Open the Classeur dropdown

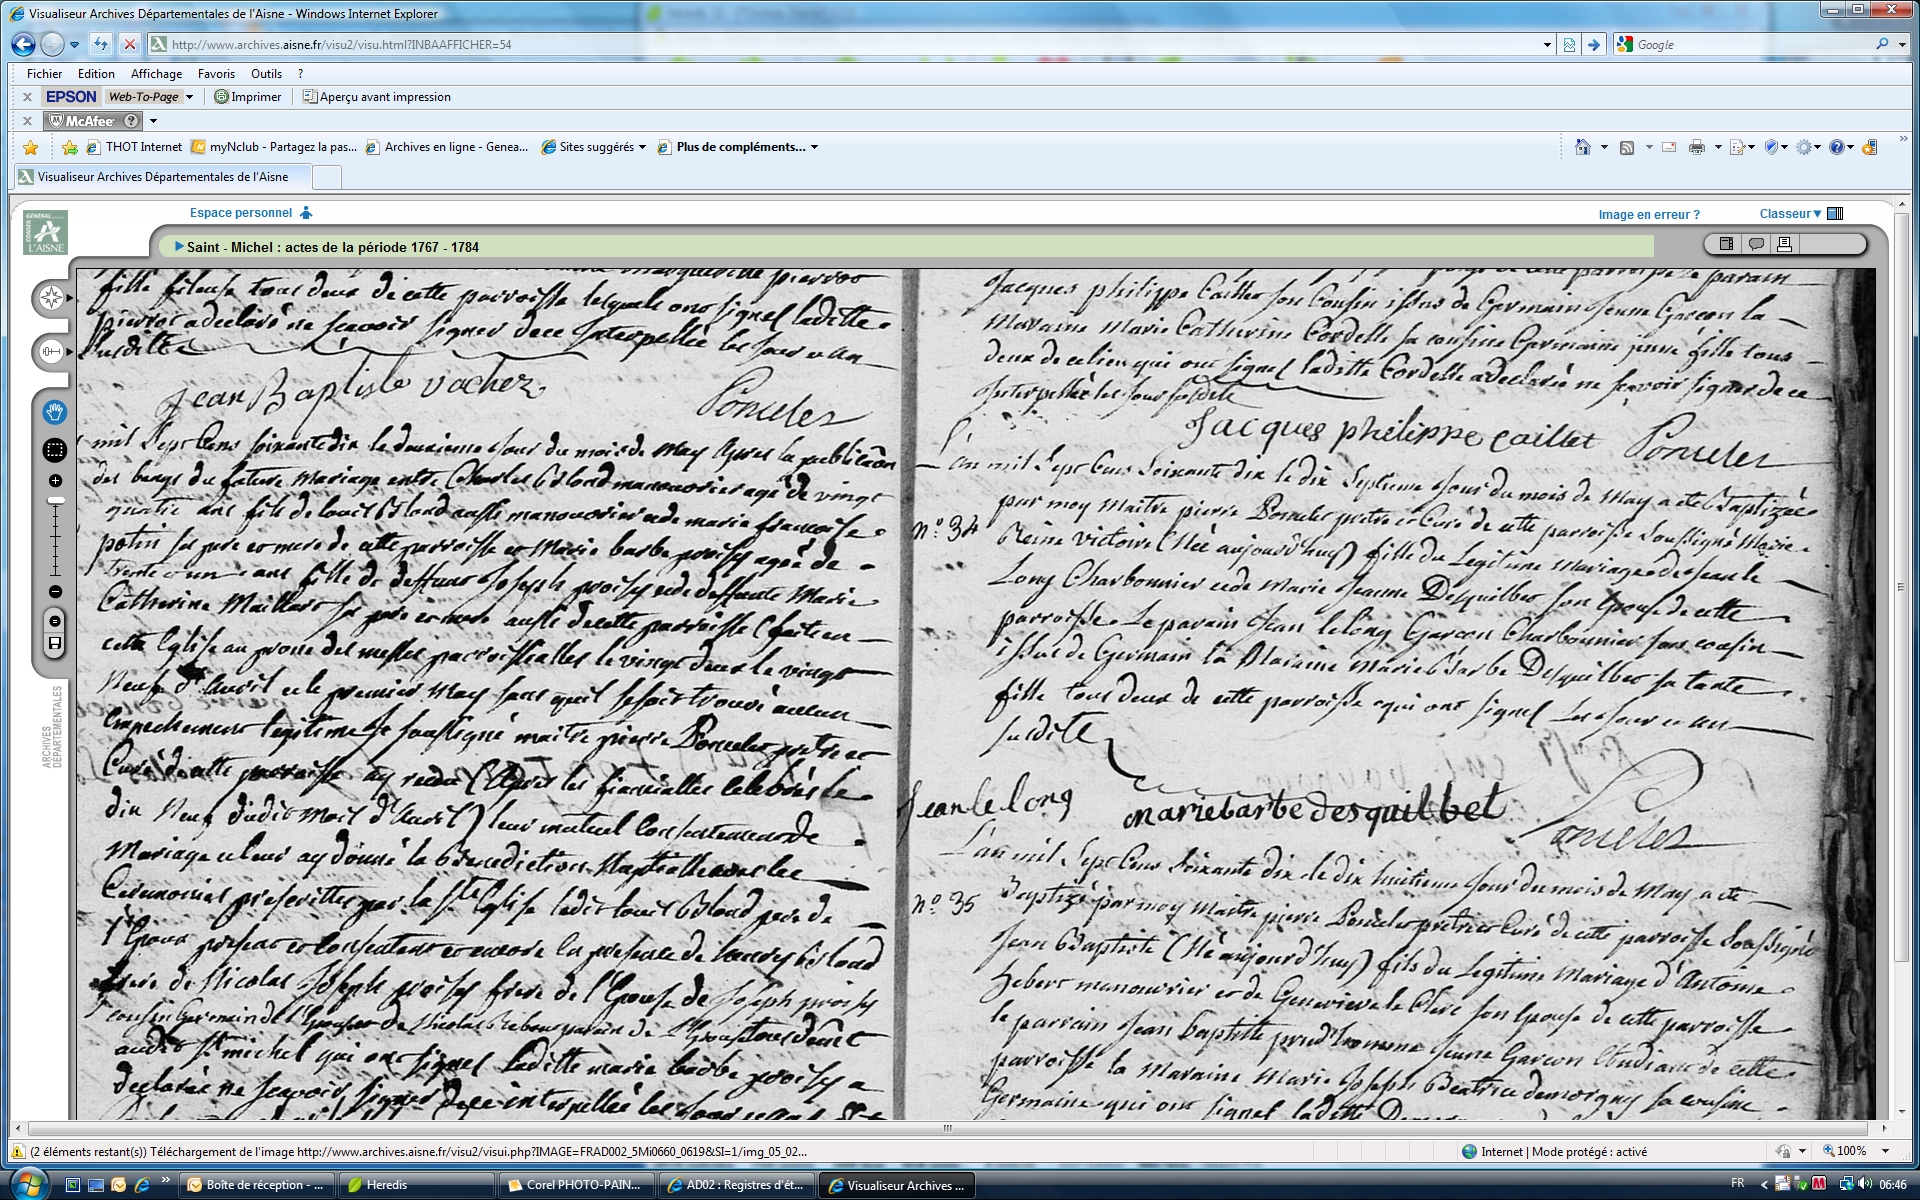[1790, 214]
